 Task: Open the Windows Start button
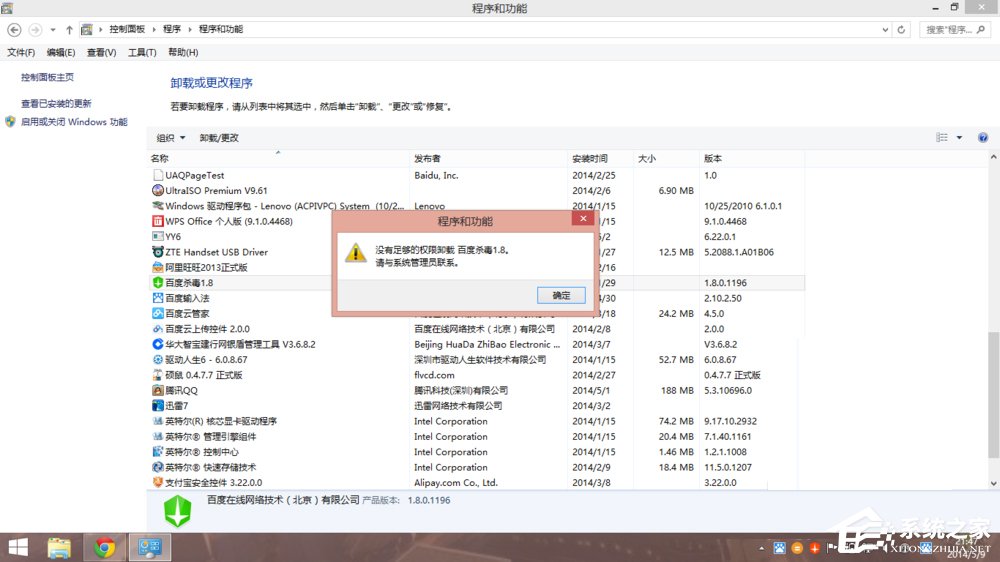(18, 547)
